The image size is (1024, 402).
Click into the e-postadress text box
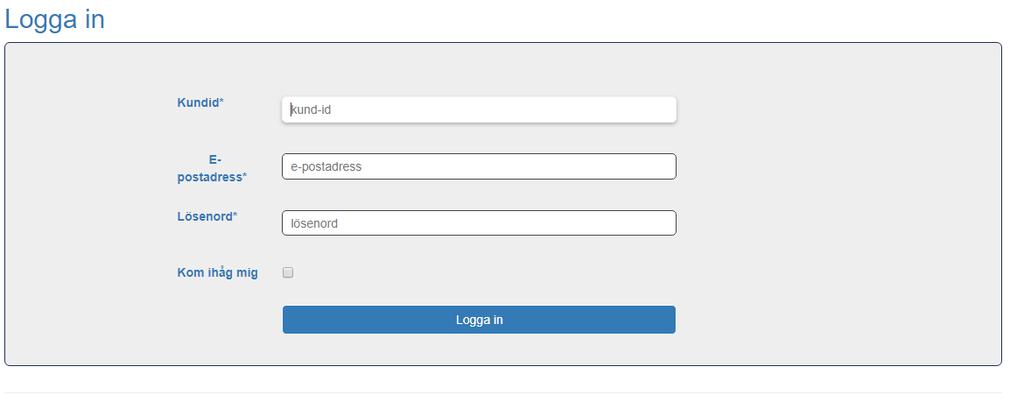[x=479, y=166]
